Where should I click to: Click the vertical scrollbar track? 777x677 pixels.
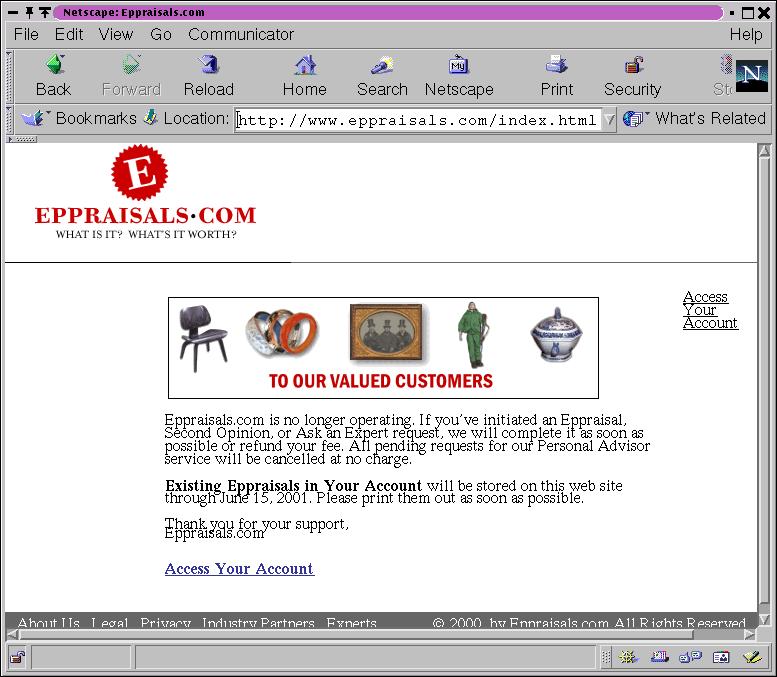click(764, 607)
